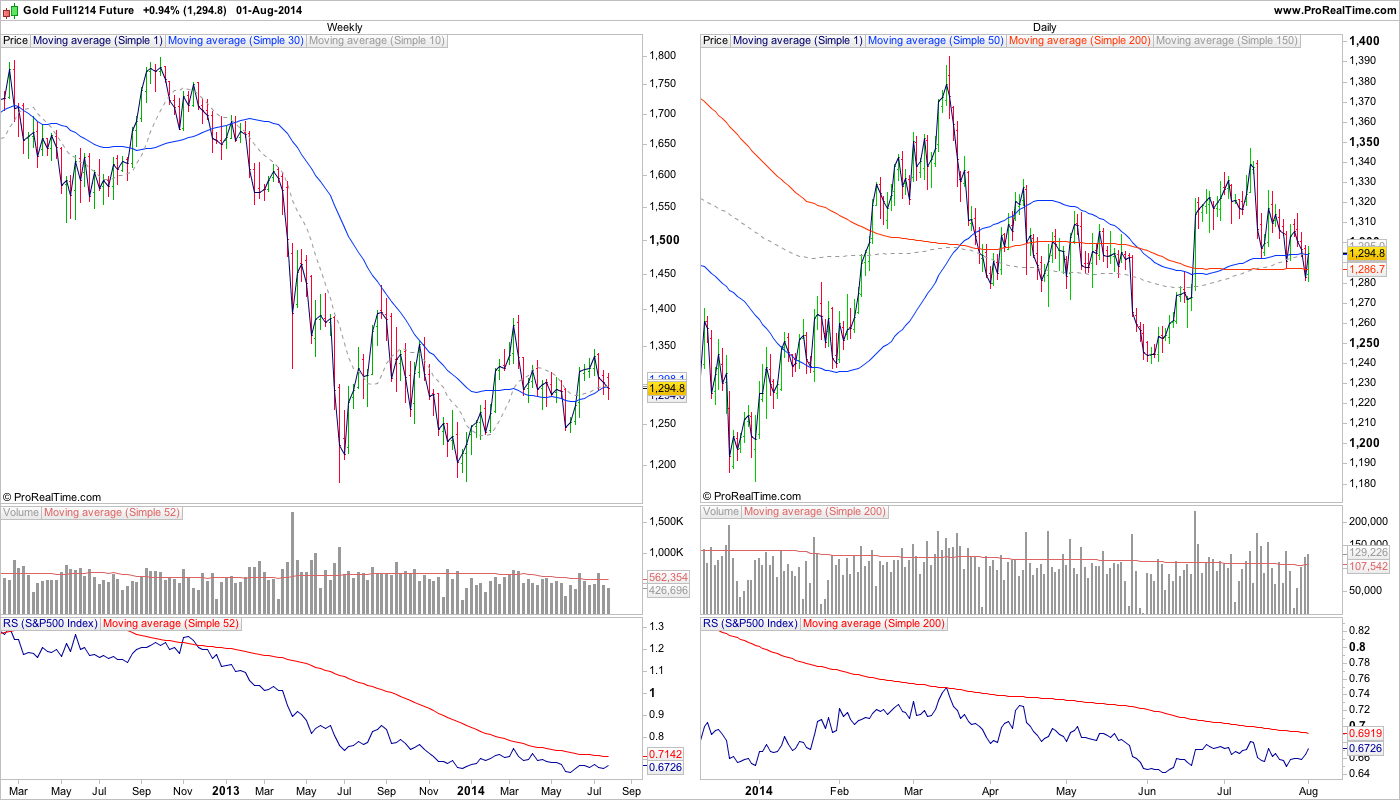Click the 2013 year label on Weekly time axis
Image resolution: width=1400 pixels, height=800 pixels.
click(x=225, y=790)
